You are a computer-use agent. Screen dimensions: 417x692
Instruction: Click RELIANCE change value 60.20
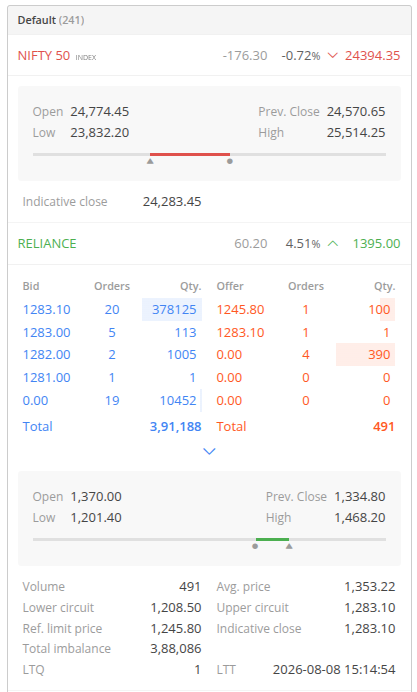(251, 244)
